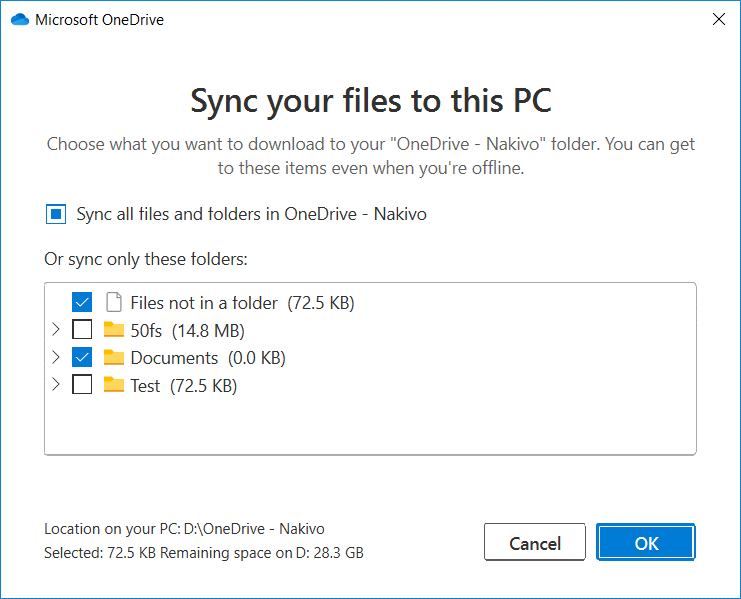Expand the Test folder tree

(x=55, y=385)
